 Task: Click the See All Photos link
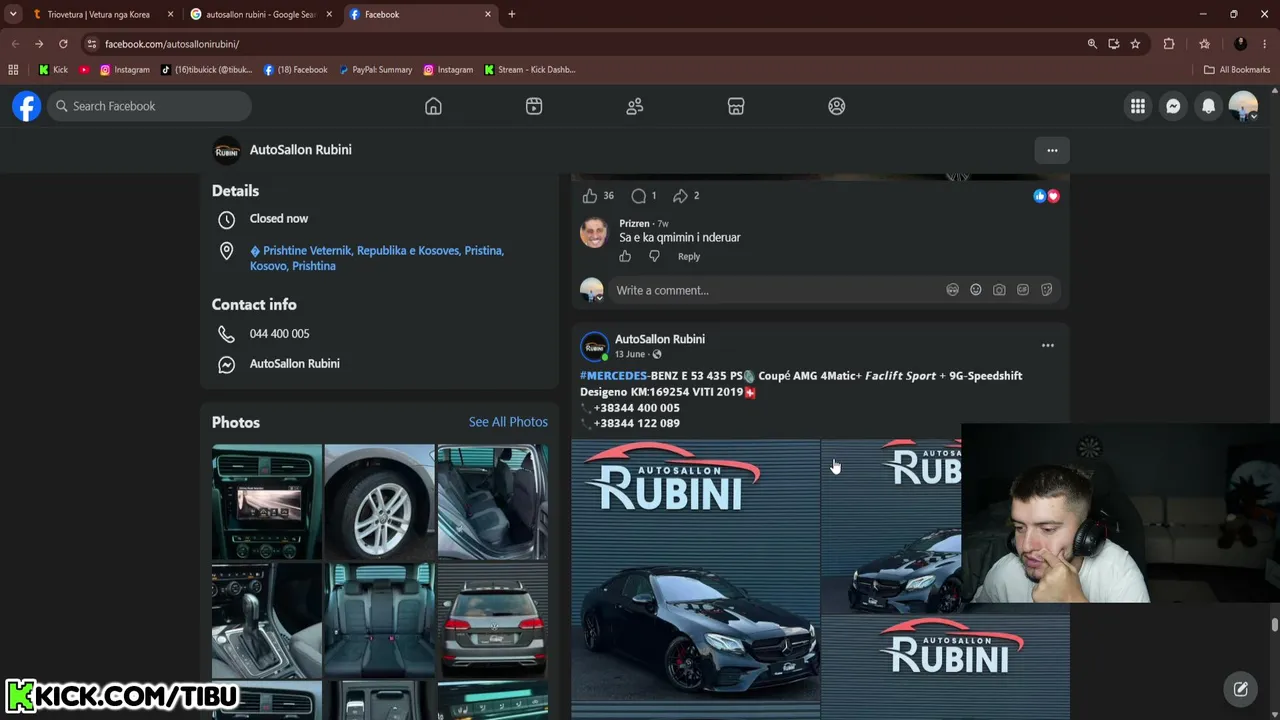[x=508, y=422]
